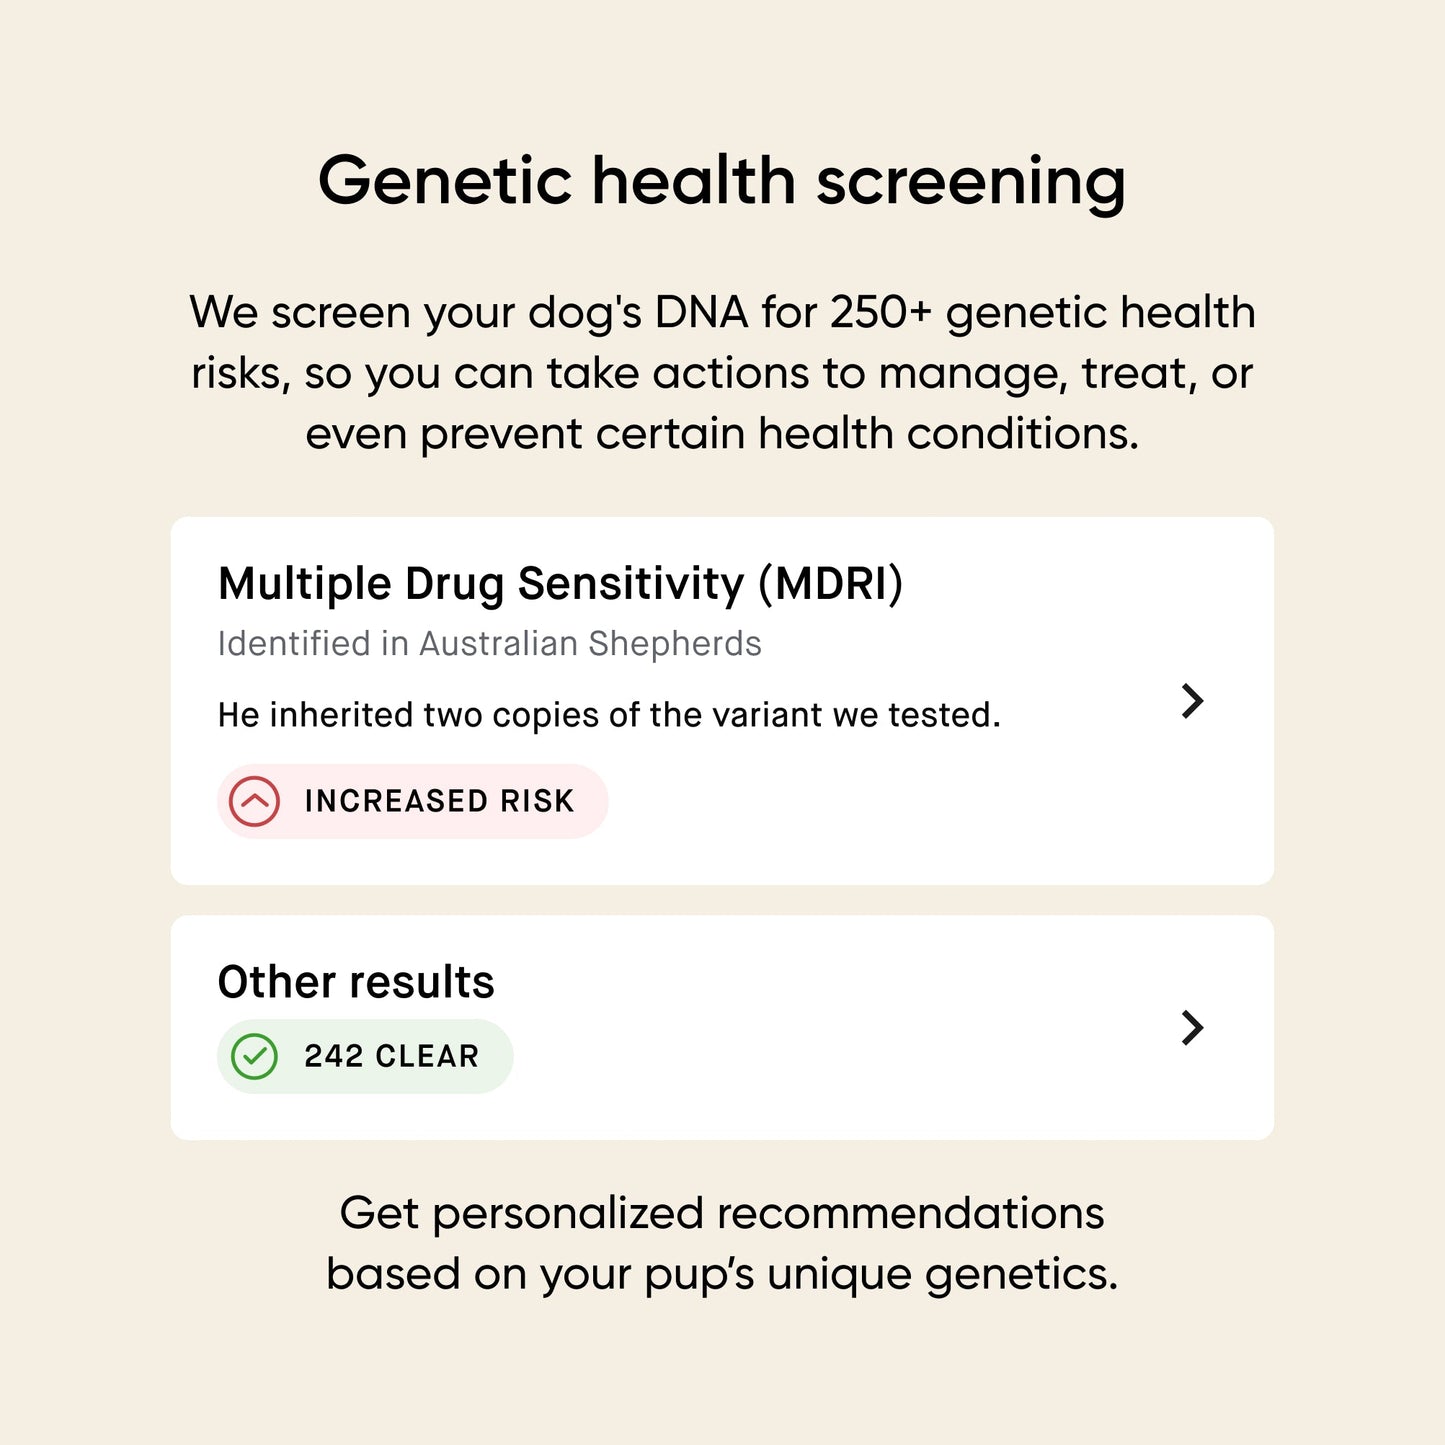Click 'He inherited two copies' description text
The width and height of the screenshot is (1445, 1445).
[608, 715]
